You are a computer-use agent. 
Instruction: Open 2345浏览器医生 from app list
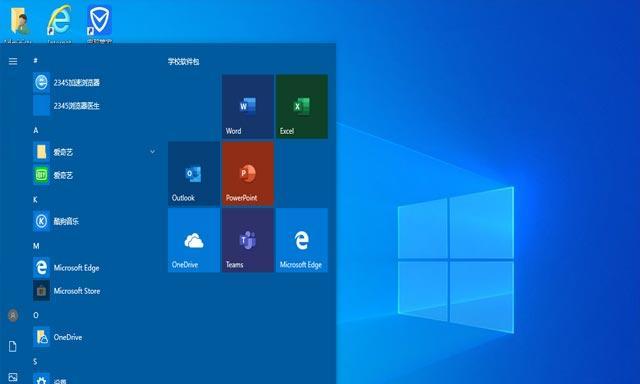pos(96,106)
